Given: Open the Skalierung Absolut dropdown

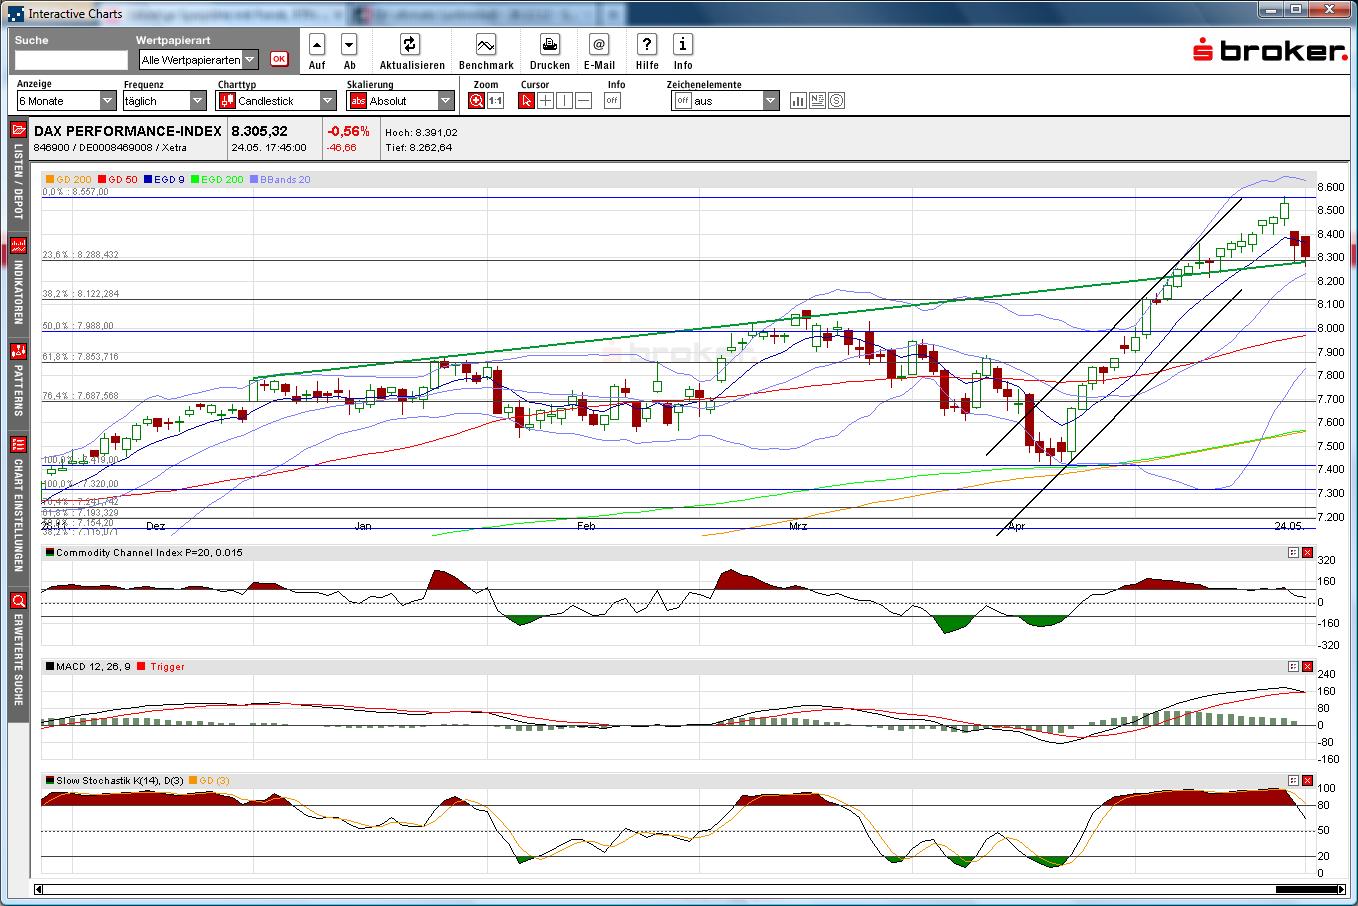Looking at the screenshot, I should pyautogui.click(x=443, y=100).
